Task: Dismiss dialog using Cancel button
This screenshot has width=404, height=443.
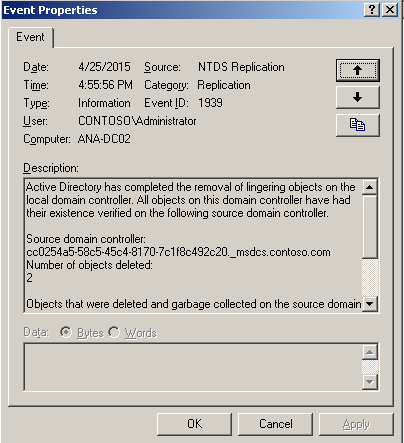Action: (x=276, y=424)
